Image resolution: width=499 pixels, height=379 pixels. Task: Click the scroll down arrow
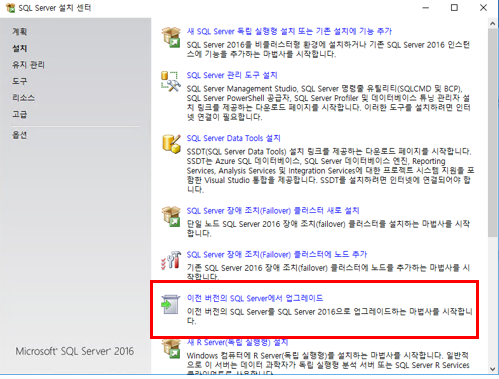pos(493,369)
